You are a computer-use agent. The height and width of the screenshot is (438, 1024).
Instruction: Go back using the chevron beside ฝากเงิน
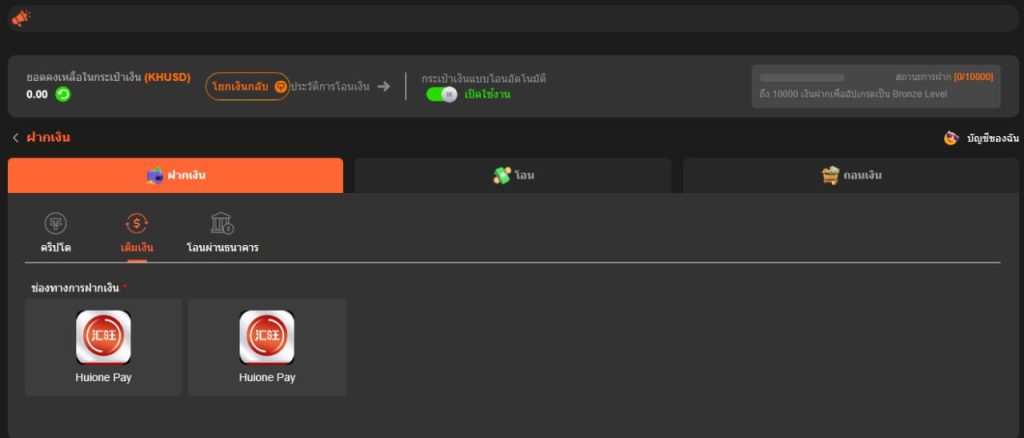tap(15, 138)
